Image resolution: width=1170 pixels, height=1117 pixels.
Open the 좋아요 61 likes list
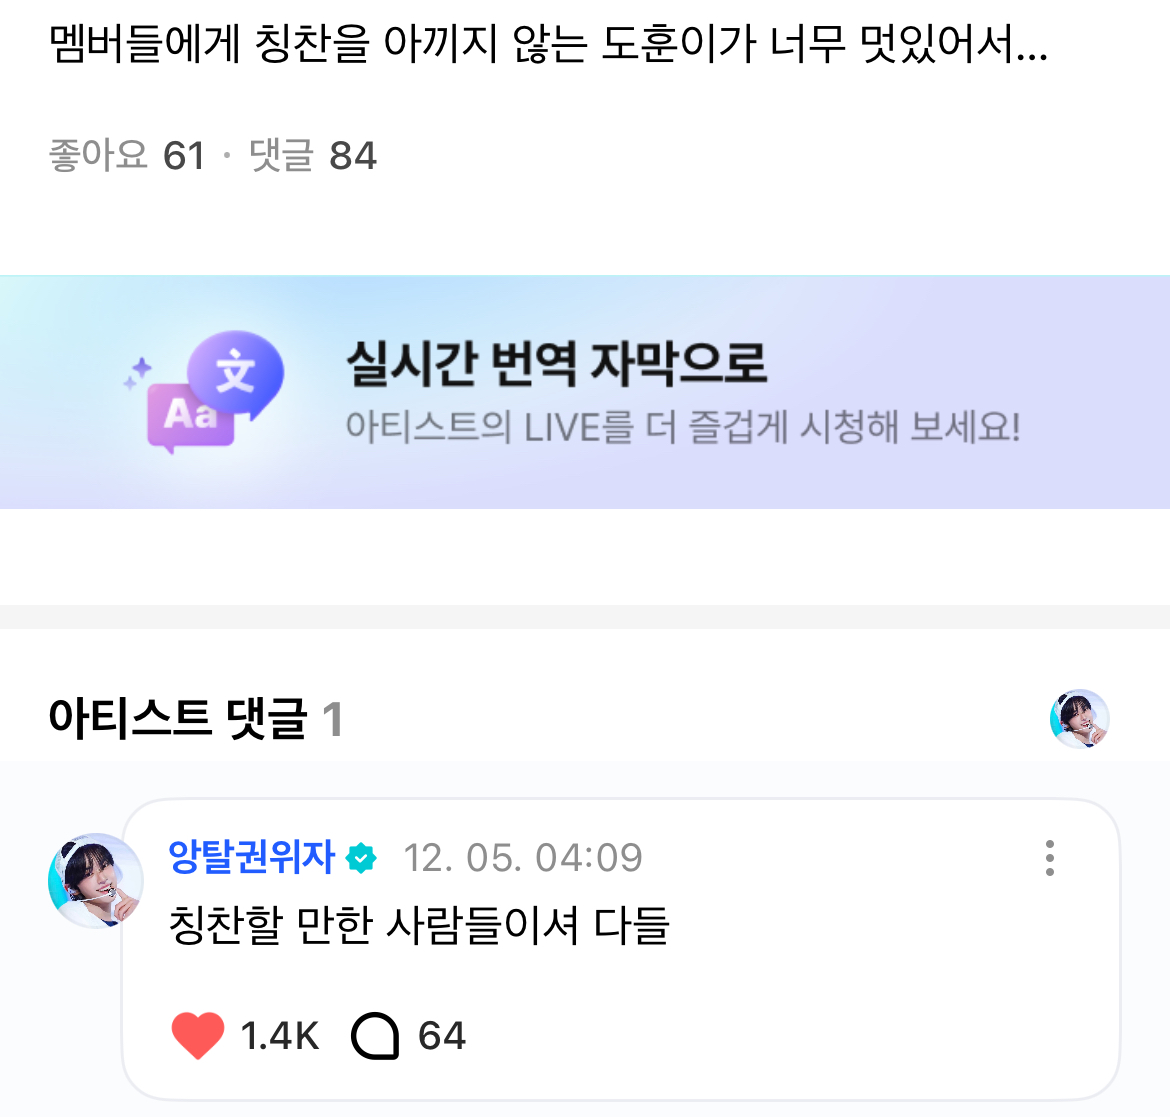pos(127,156)
